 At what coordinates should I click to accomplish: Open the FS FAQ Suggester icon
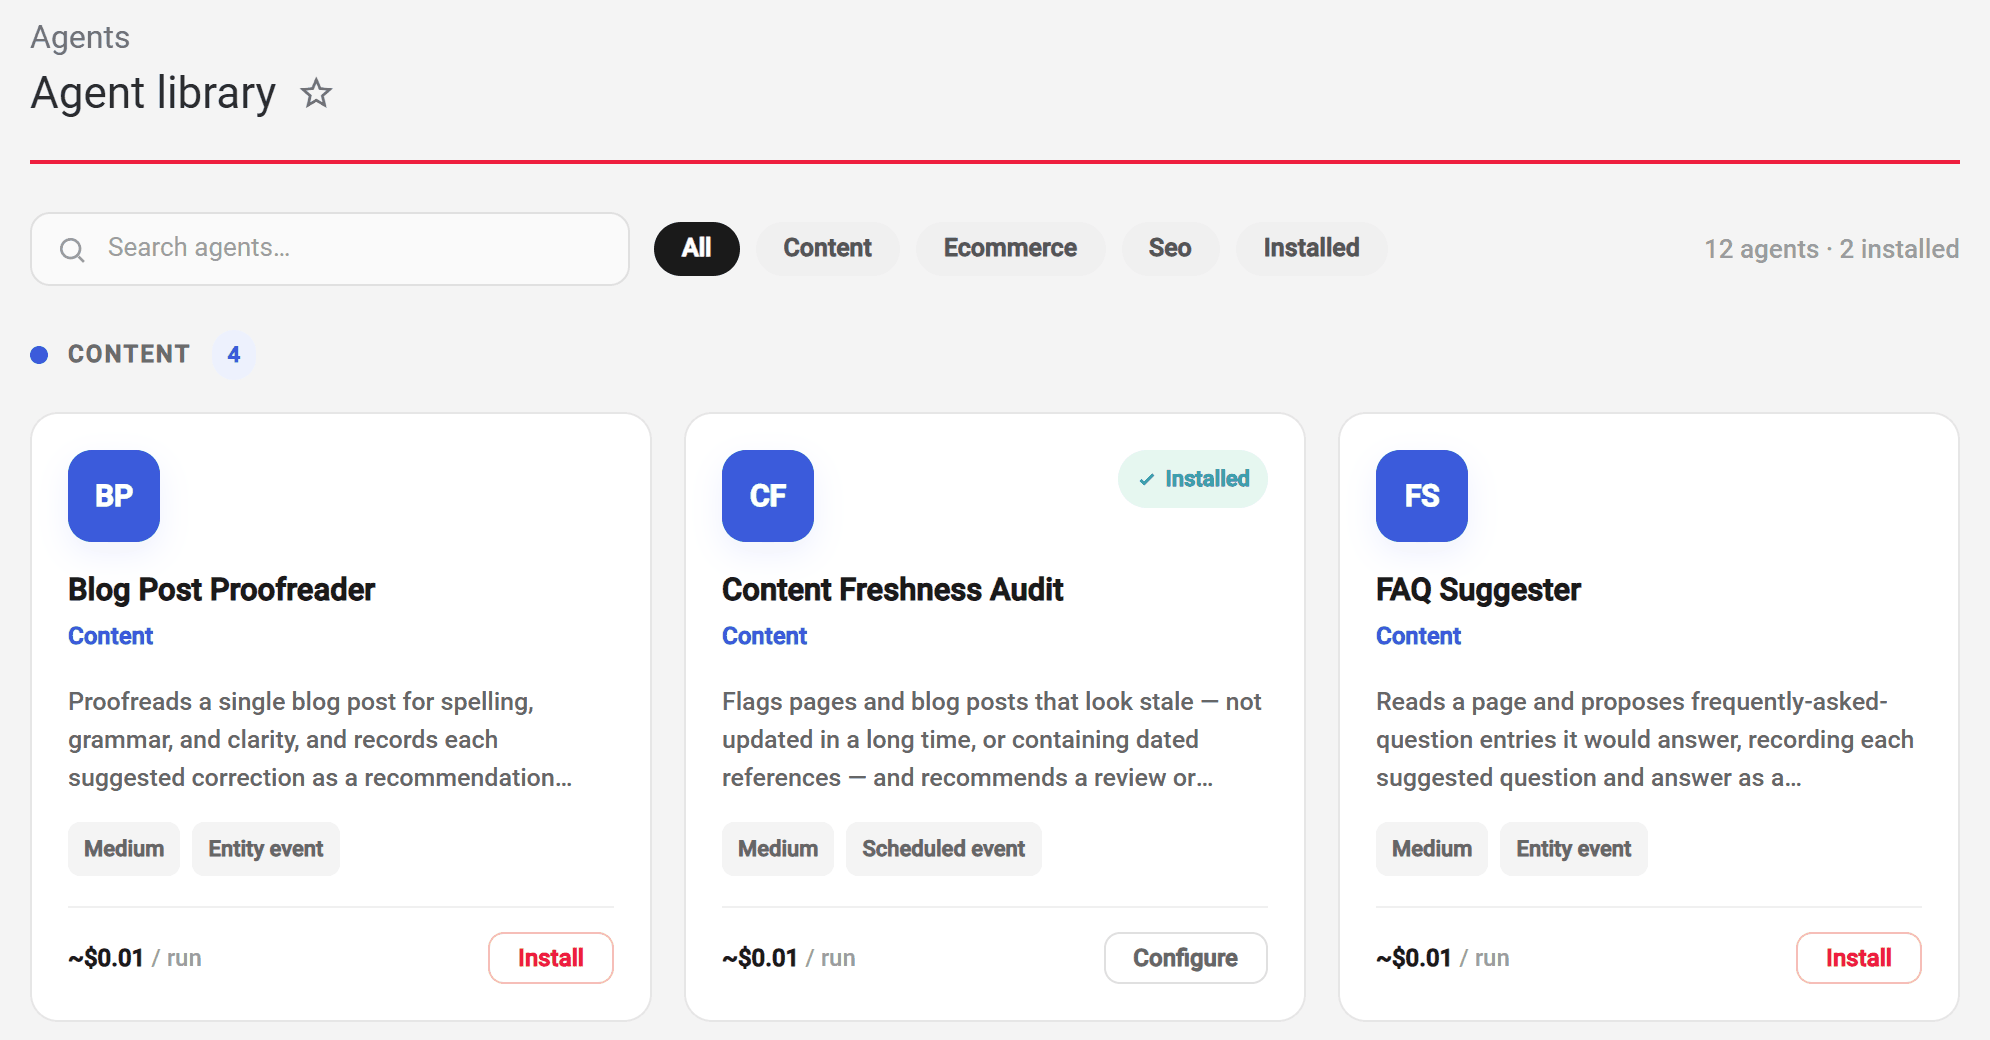(x=1422, y=496)
